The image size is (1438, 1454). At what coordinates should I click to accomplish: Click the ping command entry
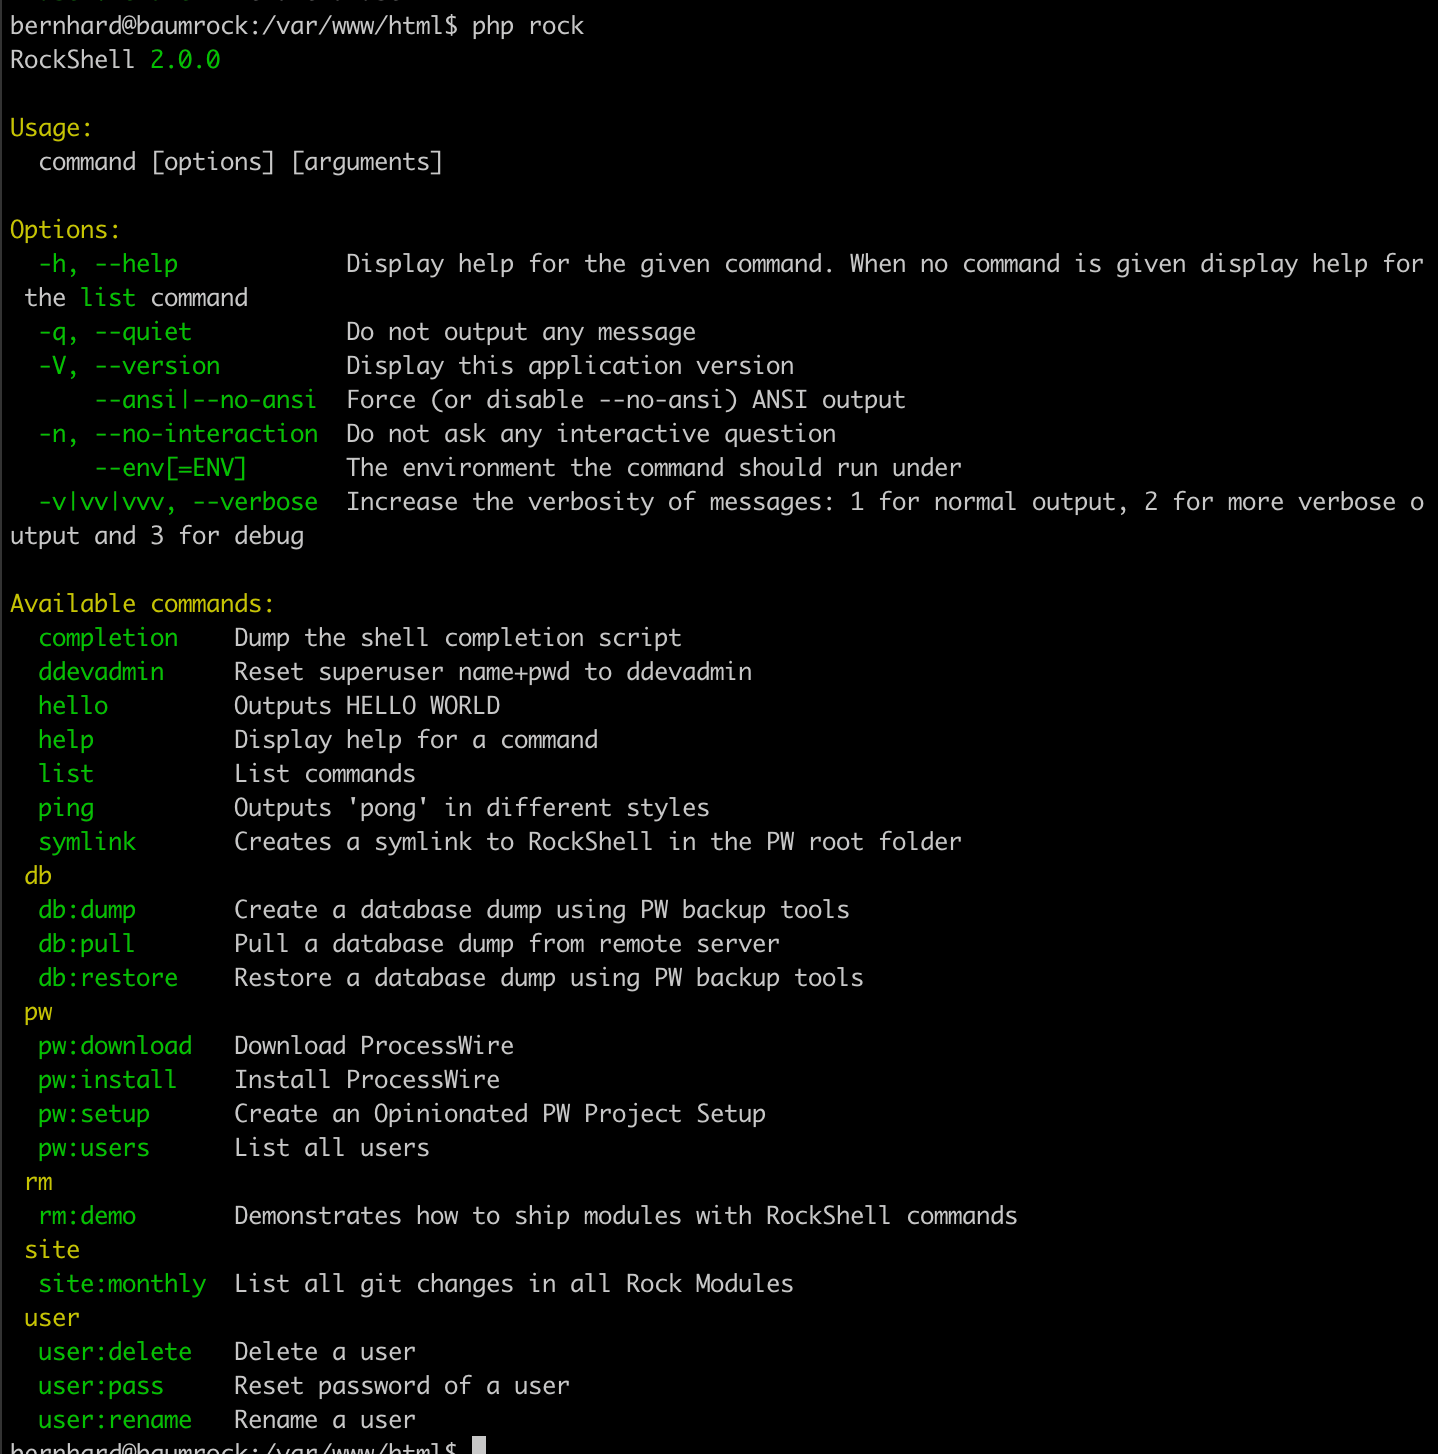pos(66,807)
